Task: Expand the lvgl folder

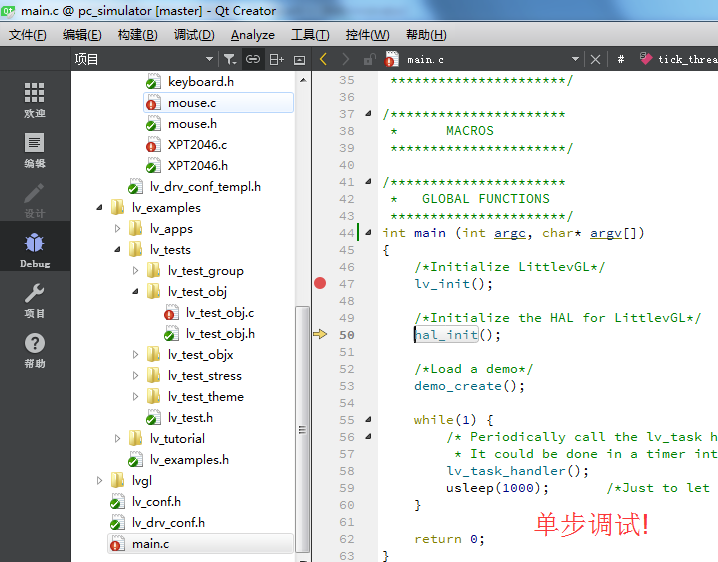Action: coord(99,480)
